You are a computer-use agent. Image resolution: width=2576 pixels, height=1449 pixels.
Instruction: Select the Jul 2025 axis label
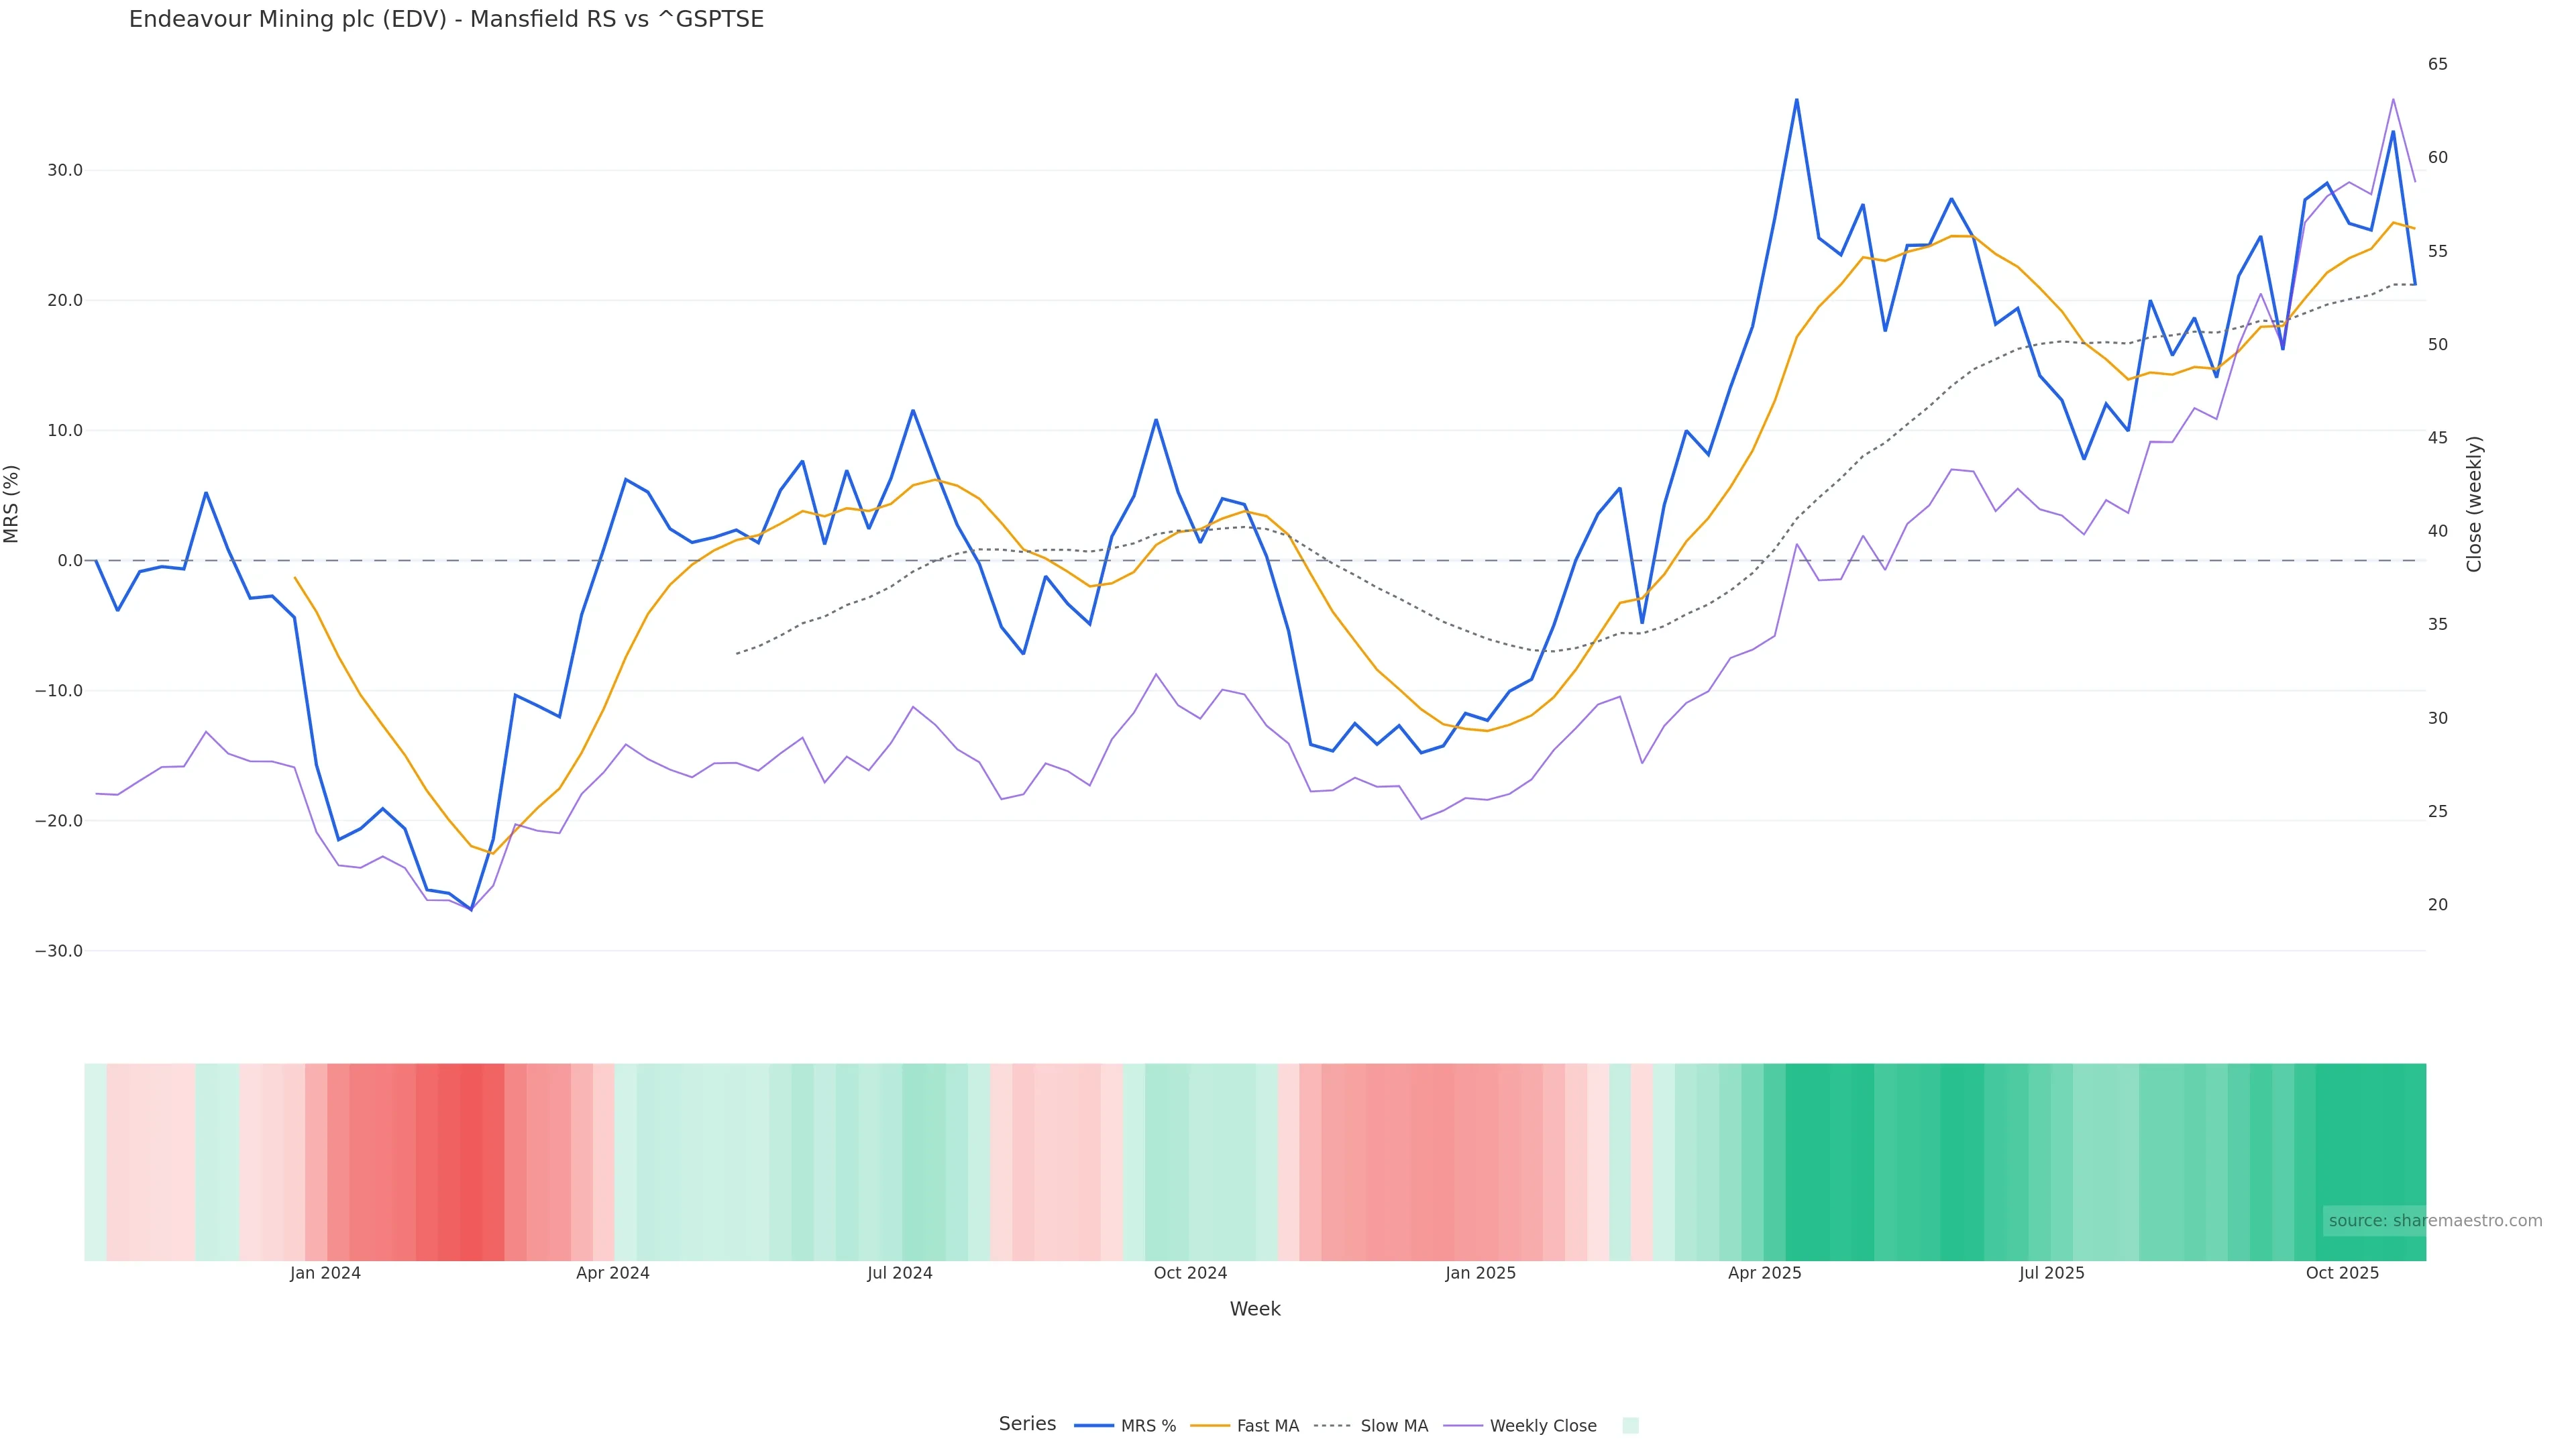pyautogui.click(x=2051, y=1273)
